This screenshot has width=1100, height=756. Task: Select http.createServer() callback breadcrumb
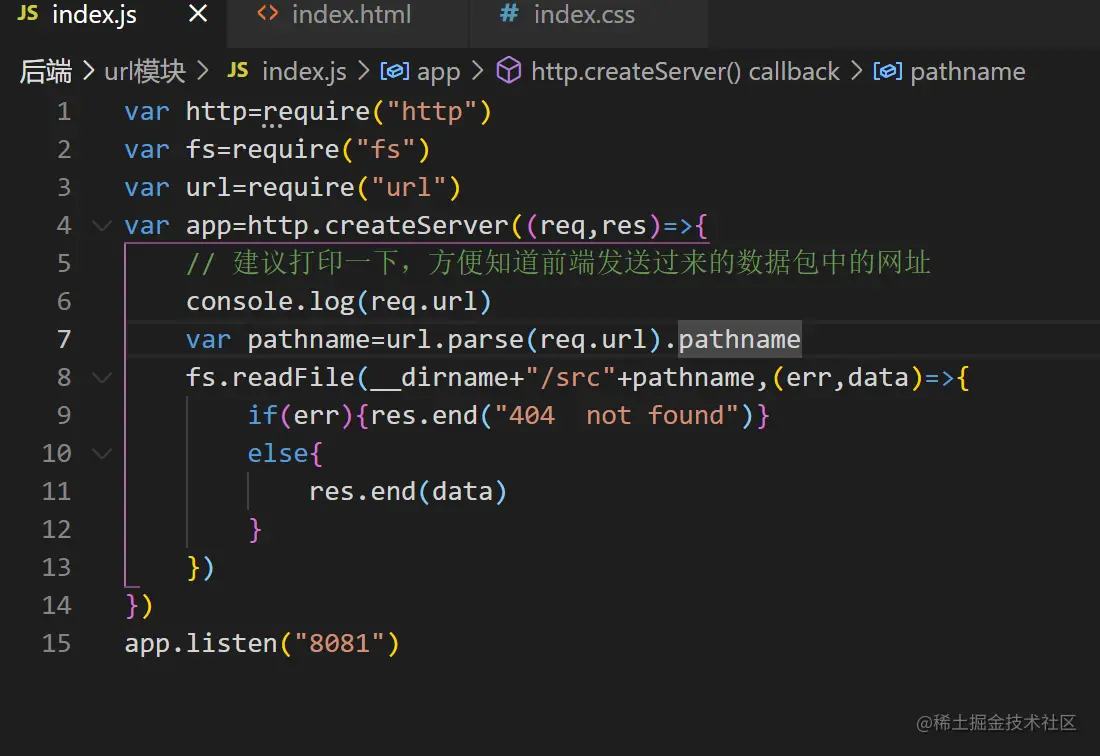pyautogui.click(x=685, y=72)
